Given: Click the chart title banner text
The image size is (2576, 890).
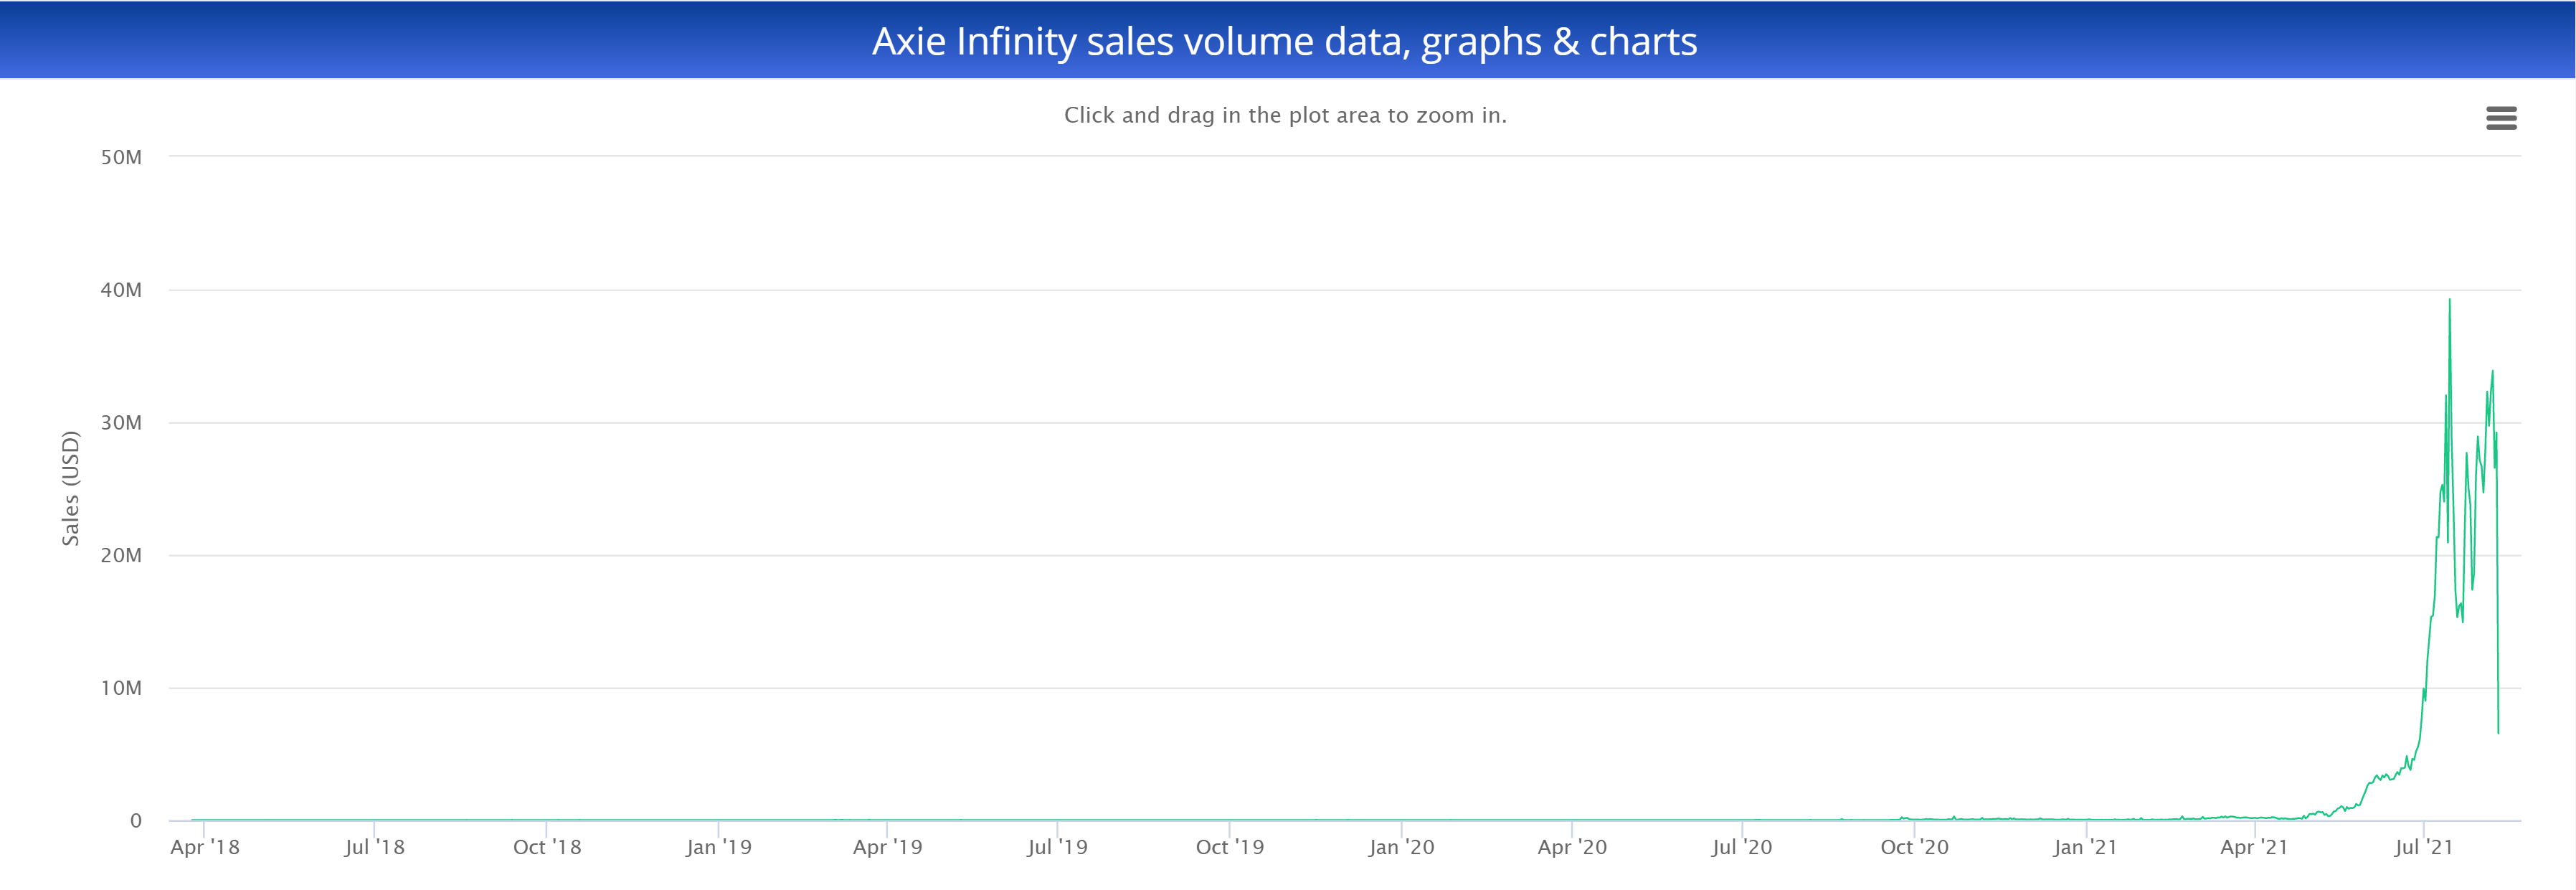Looking at the screenshot, I should tap(1288, 42).
